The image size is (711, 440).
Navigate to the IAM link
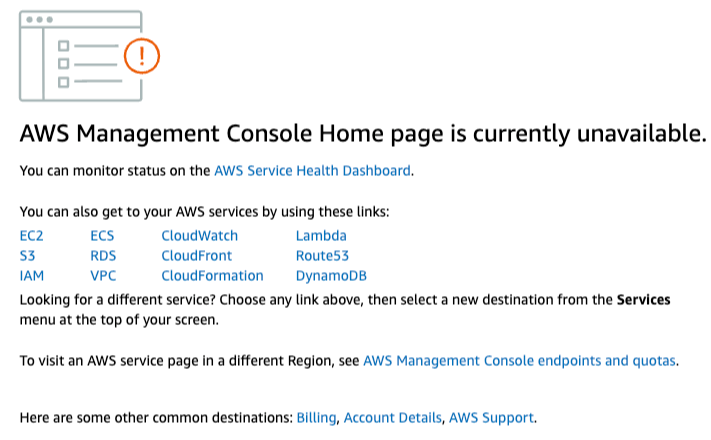tap(32, 276)
